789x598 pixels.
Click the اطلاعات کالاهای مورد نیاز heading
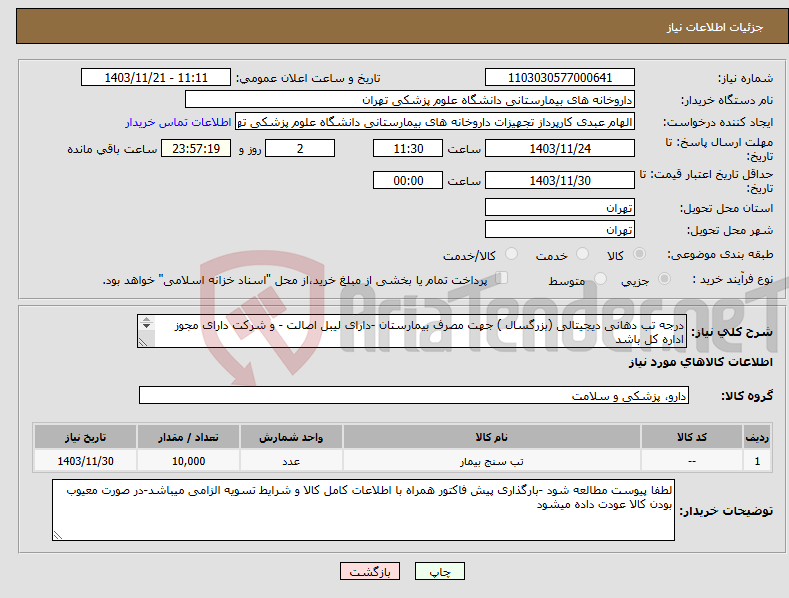[x=700, y=362]
